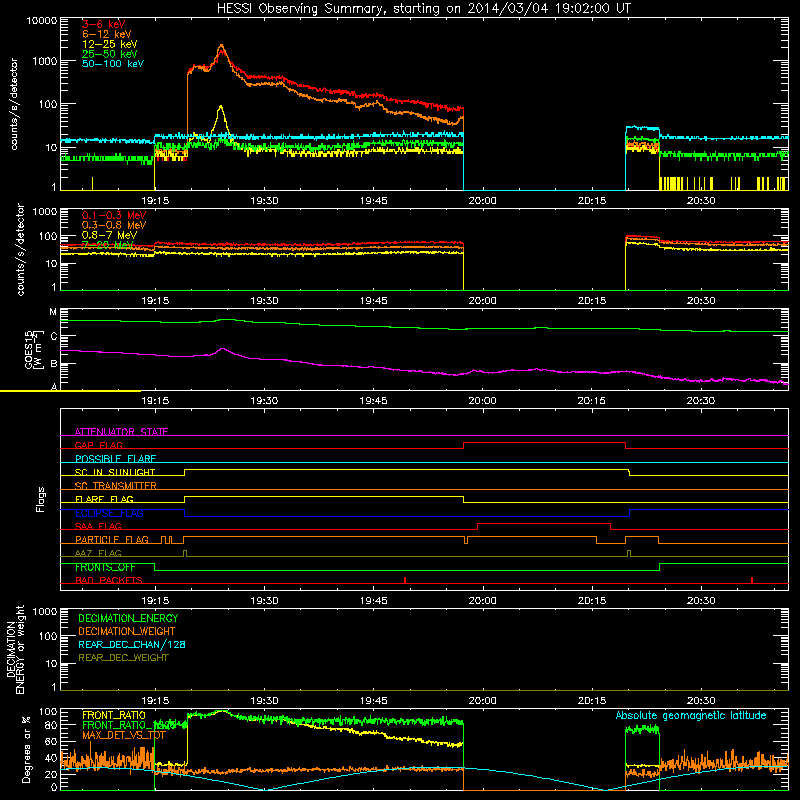Image resolution: width=800 pixels, height=800 pixels.
Task: Click the GOES15 axis label
Action: [x=34, y=349]
